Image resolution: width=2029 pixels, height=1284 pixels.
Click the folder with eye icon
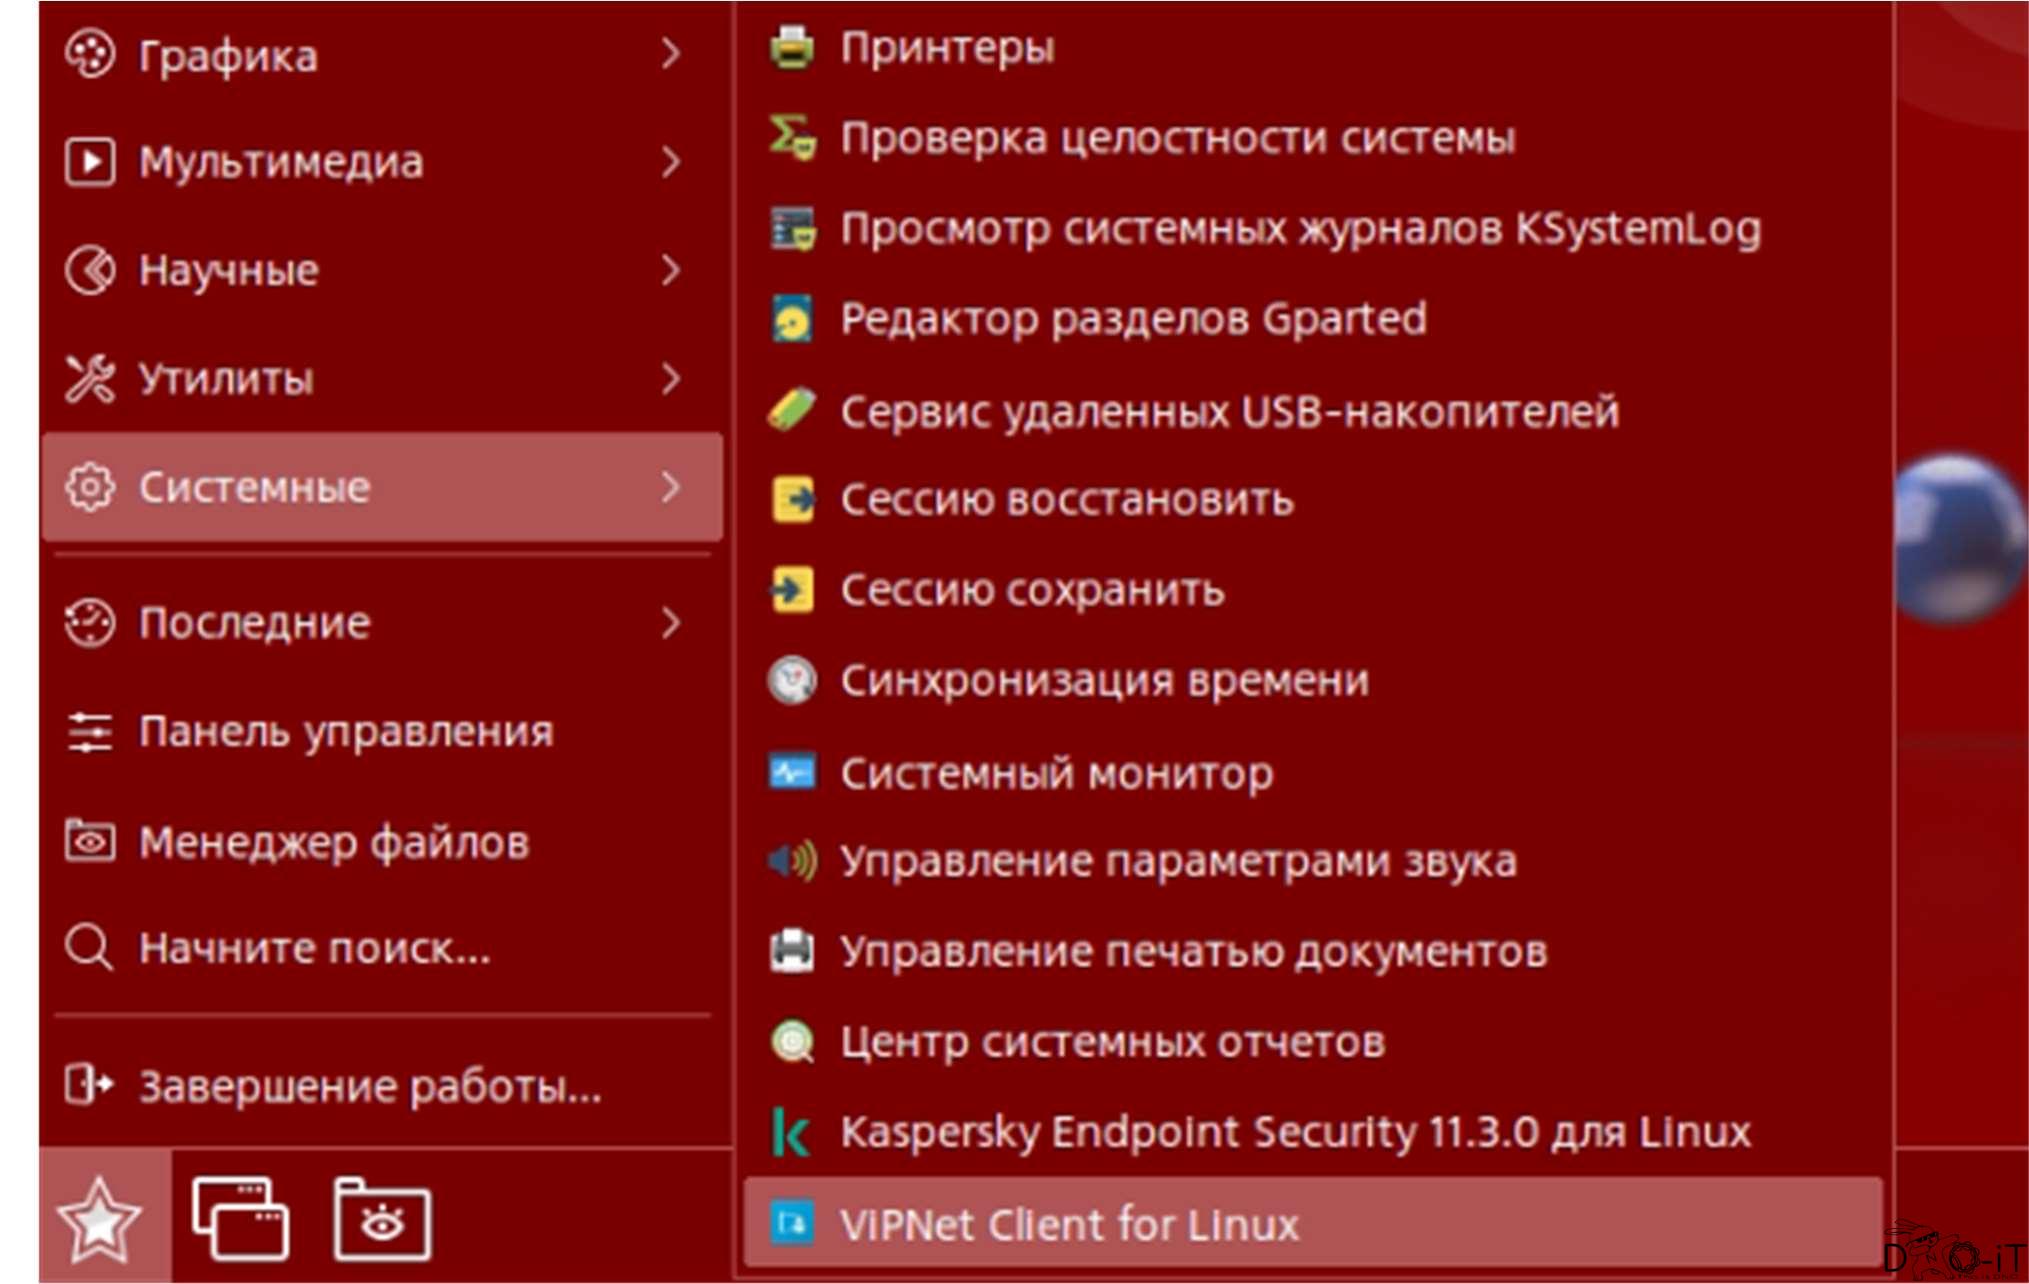(x=382, y=1220)
